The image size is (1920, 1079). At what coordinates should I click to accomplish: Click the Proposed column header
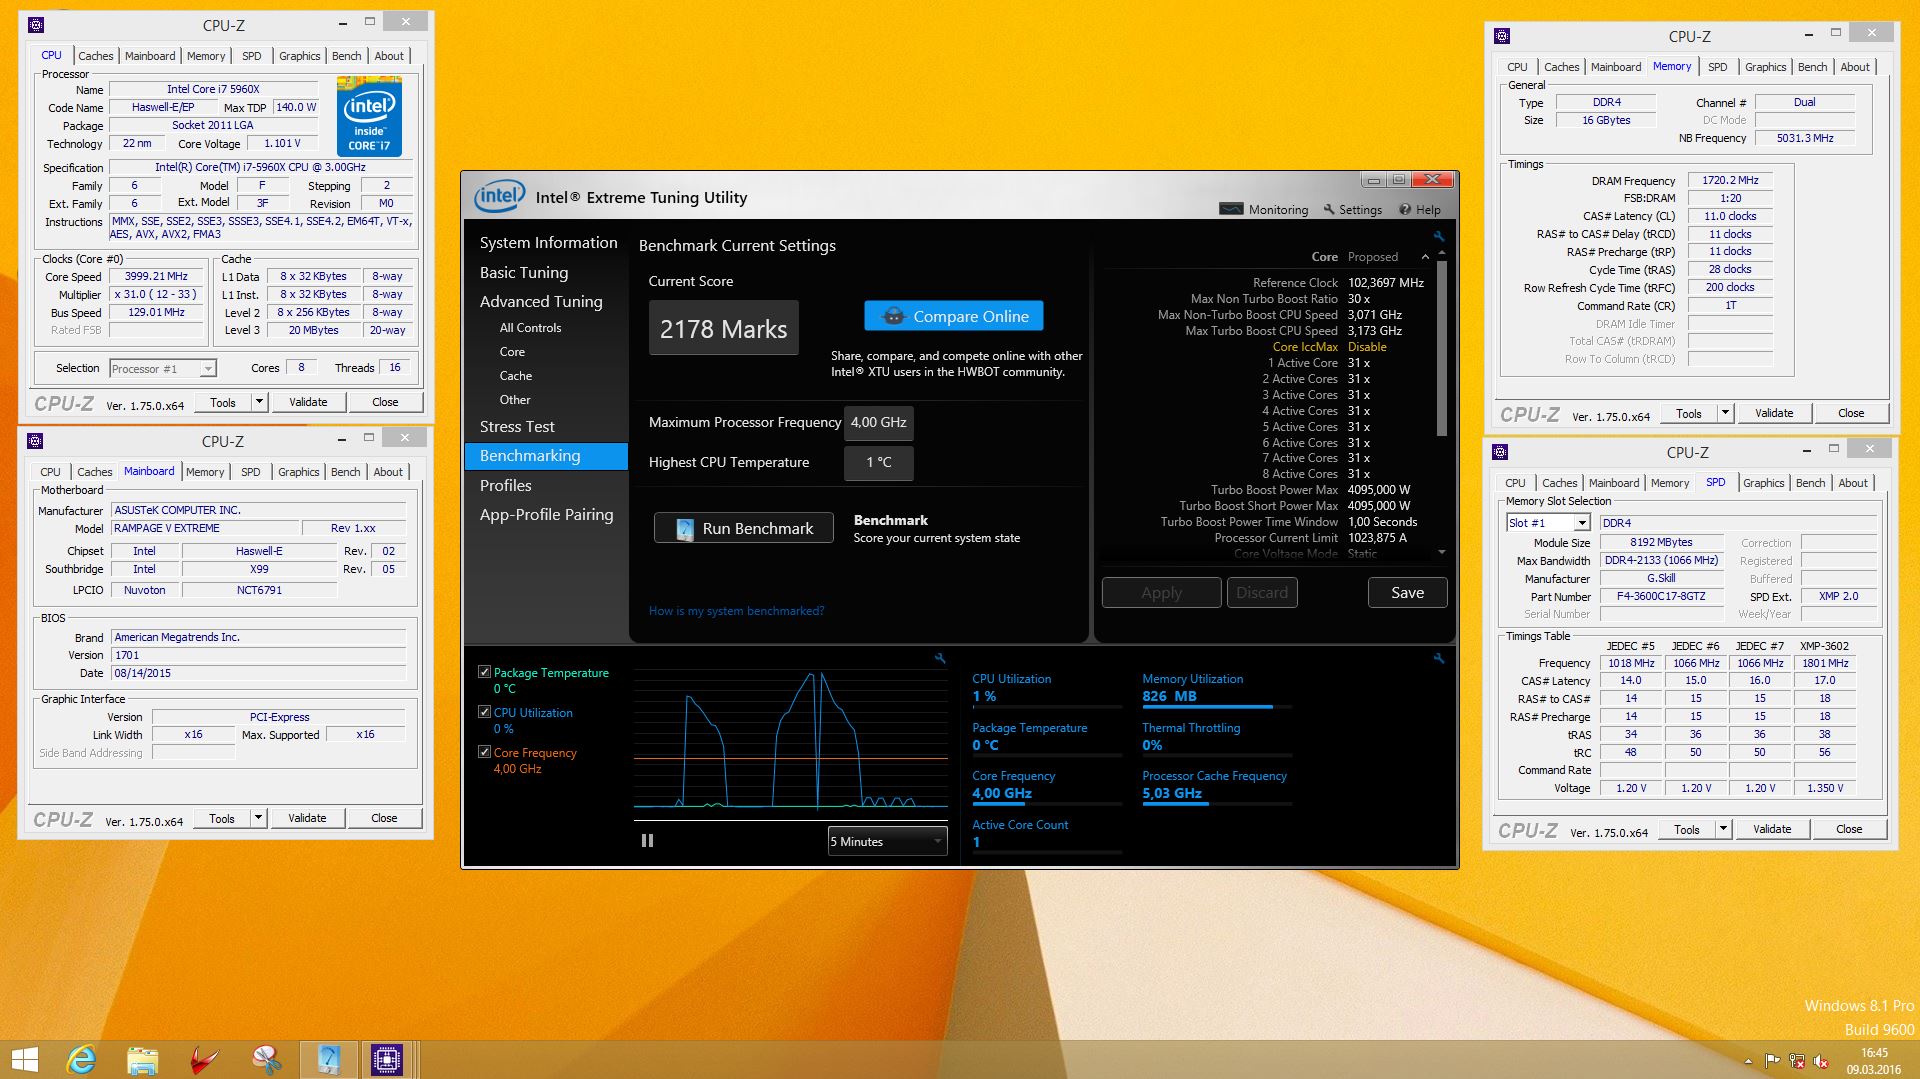pyautogui.click(x=1372, y=257)
